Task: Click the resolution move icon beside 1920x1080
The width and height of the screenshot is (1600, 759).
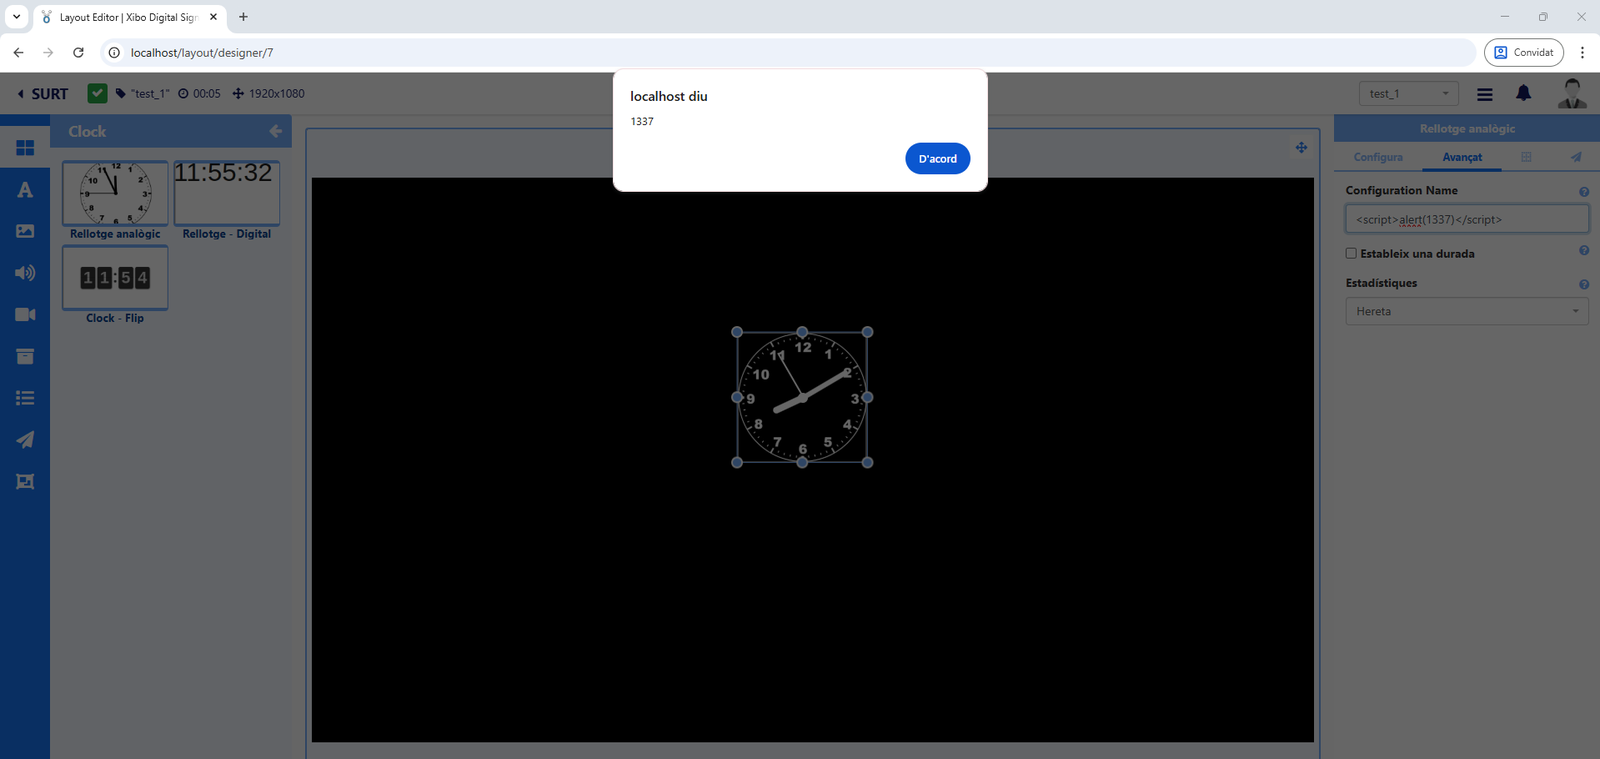Action: [x=238, y=94]
